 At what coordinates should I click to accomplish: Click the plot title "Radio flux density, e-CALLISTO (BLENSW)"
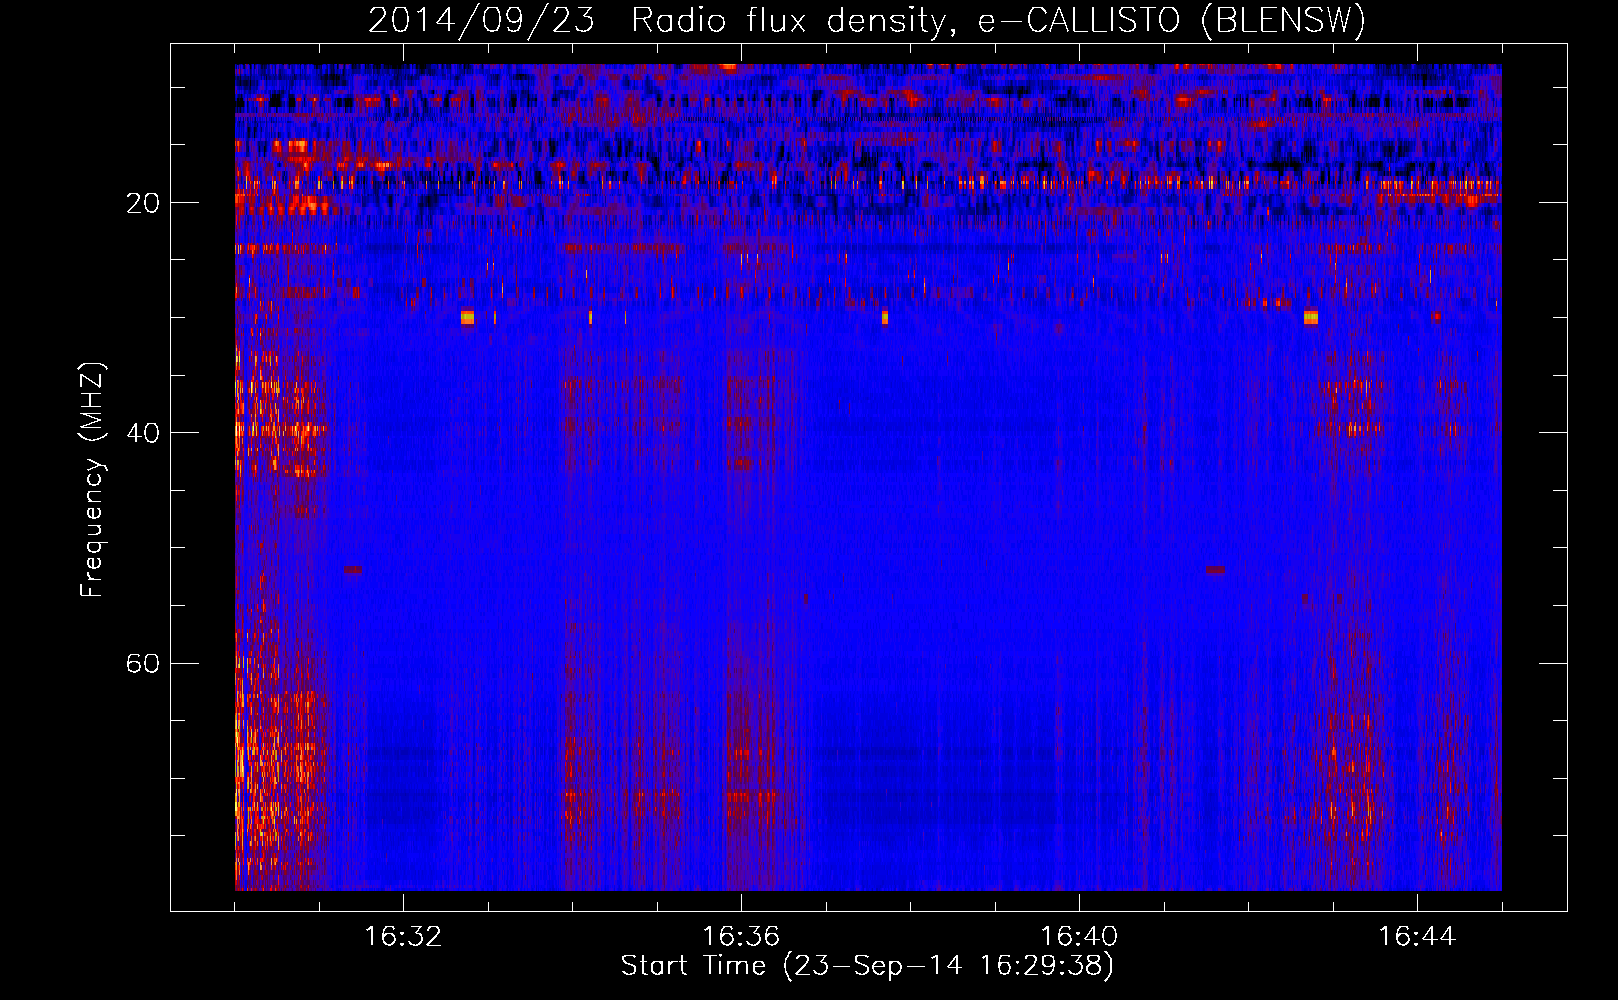[998, 21]
